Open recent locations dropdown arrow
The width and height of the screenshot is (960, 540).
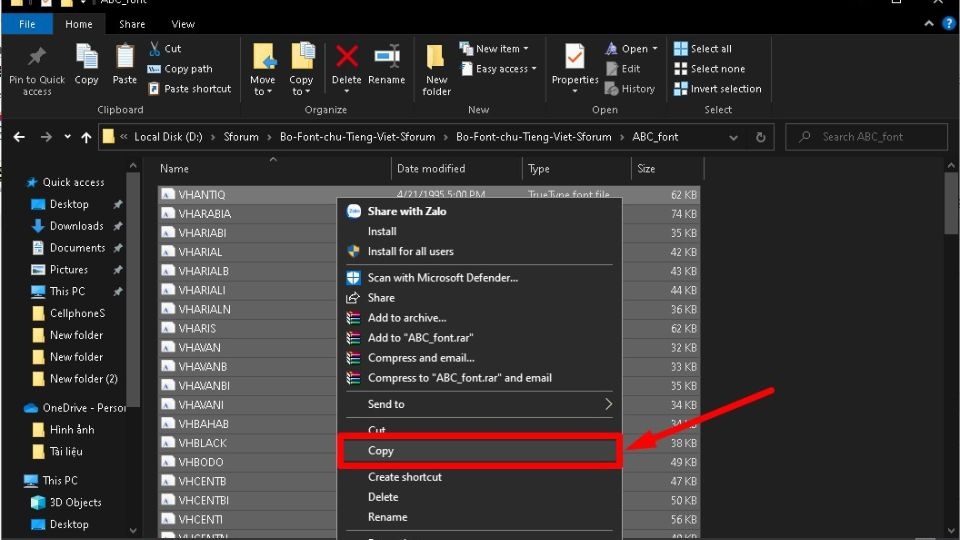click(x=67, y=137)
